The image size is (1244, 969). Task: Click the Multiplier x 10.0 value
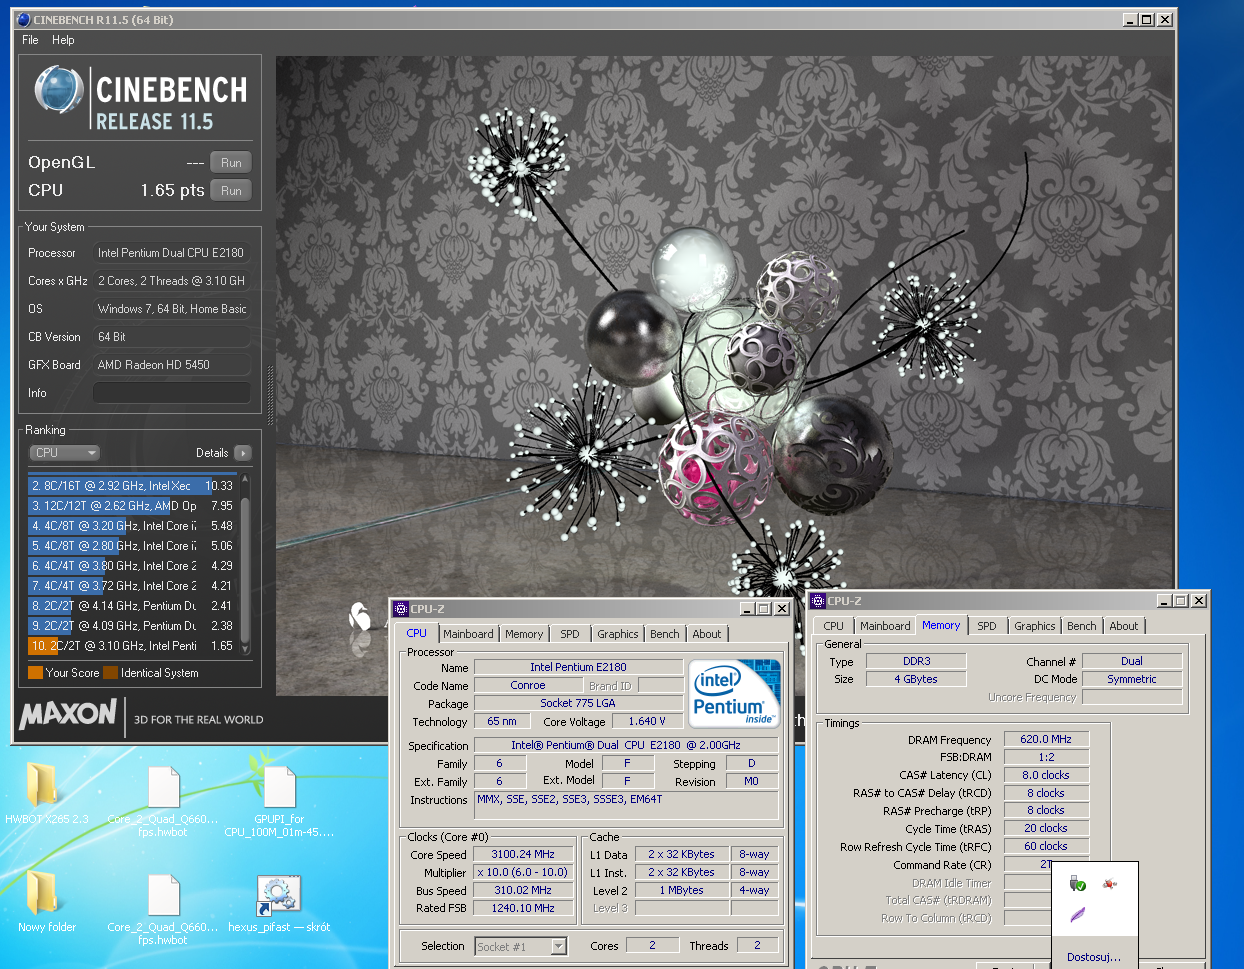pyautogui.click(x=523, y=872)
